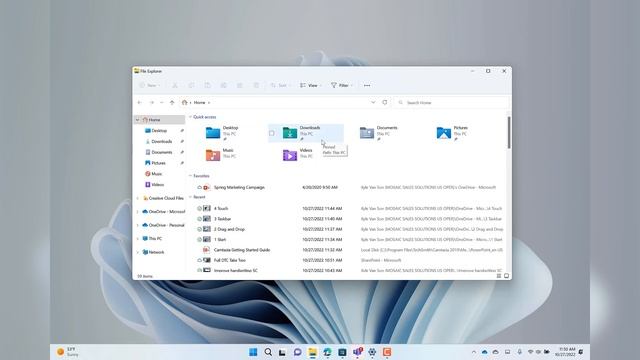This screenshot has width=640, height=360.
Task: Open Task View on the taskbar
Action: (282, 352)
